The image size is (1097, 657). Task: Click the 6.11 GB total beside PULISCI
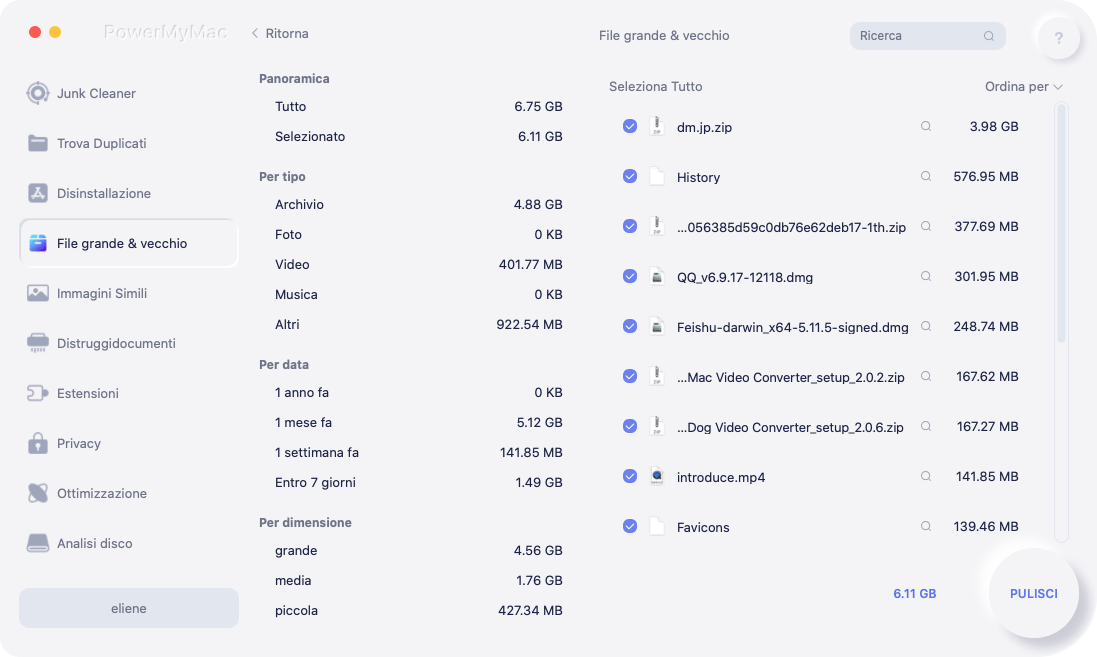coord(914,593)
